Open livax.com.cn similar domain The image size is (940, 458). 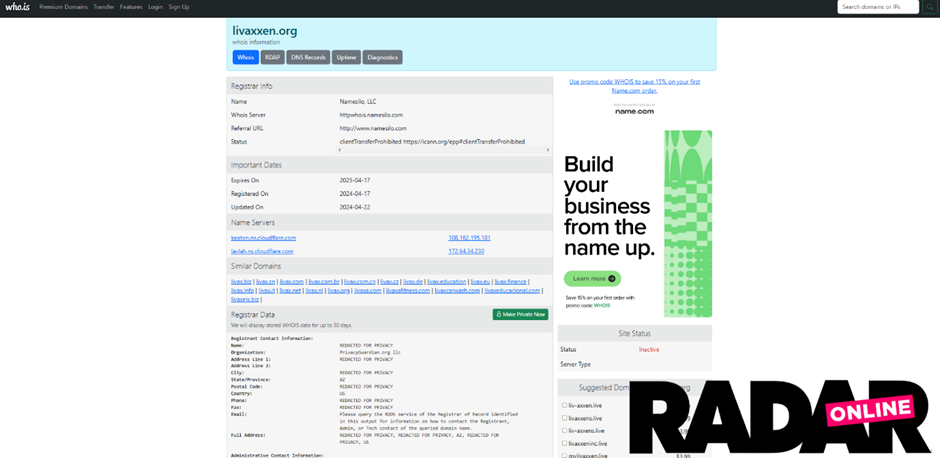coord(360,282)
